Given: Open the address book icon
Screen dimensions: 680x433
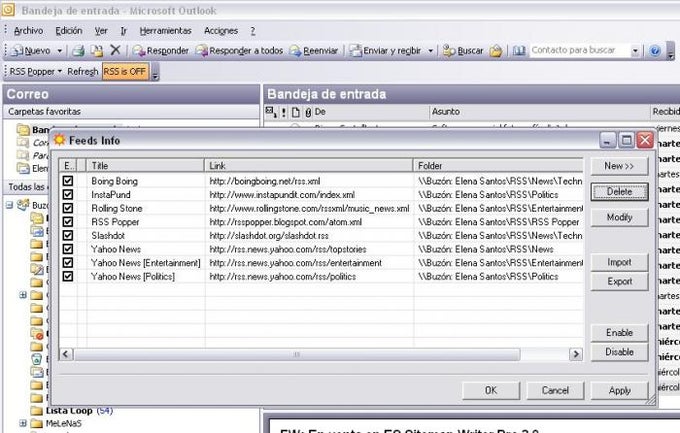Looking at the screenshot, I should [x=519, y=51].
